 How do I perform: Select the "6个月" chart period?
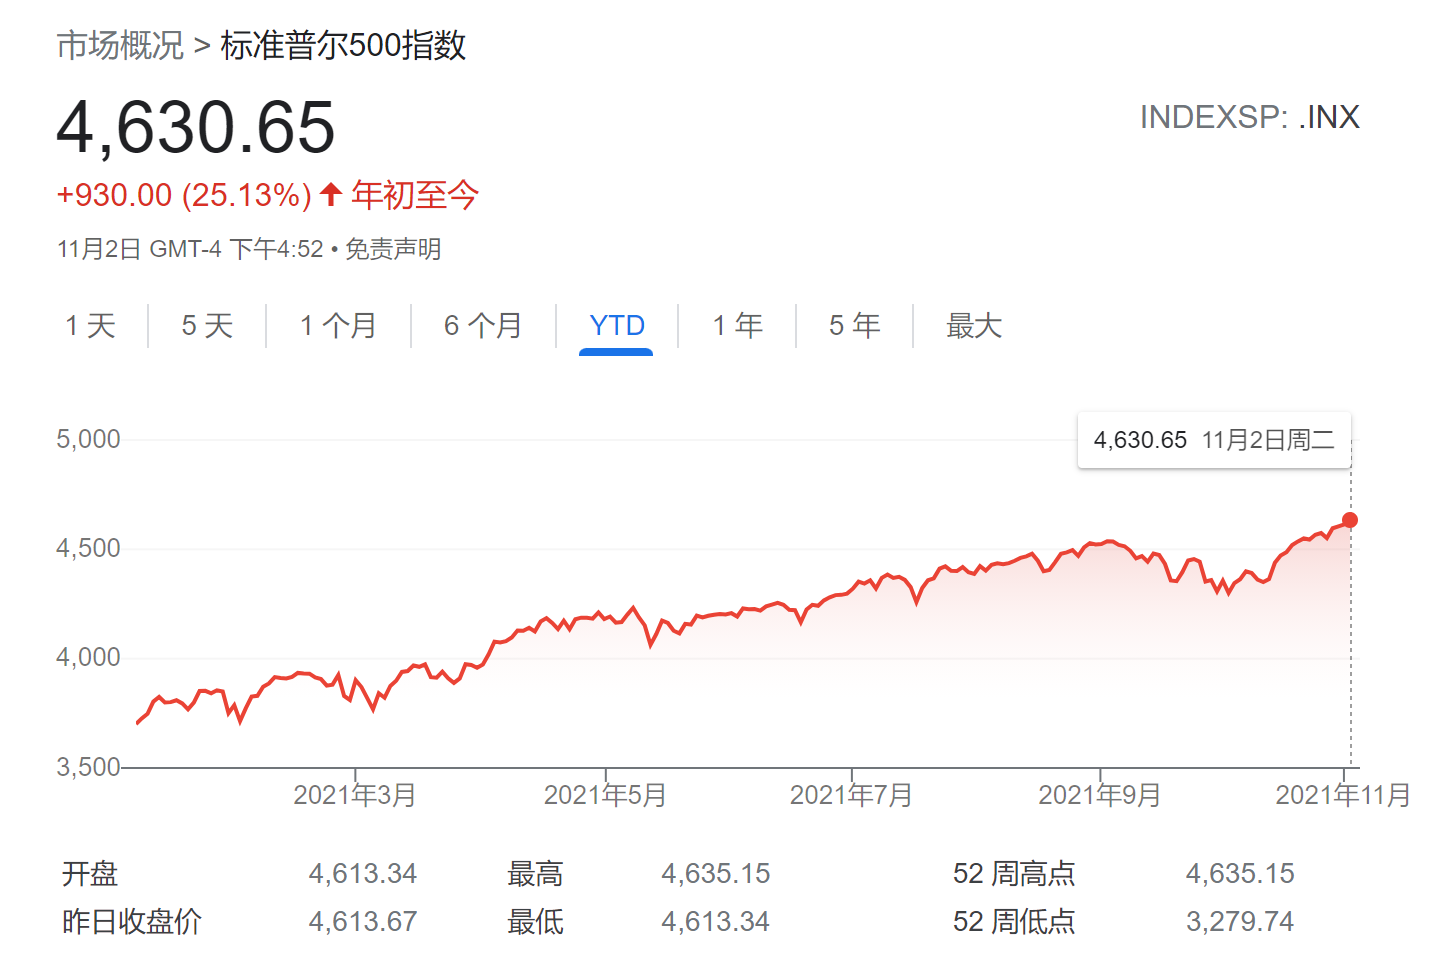tap(483, 326)
